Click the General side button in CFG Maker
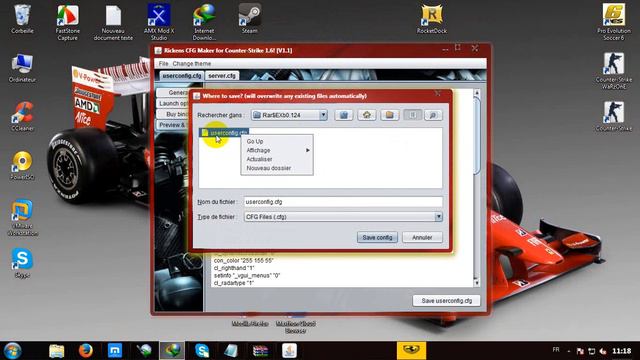640x360 pixels. click(173, 93)
